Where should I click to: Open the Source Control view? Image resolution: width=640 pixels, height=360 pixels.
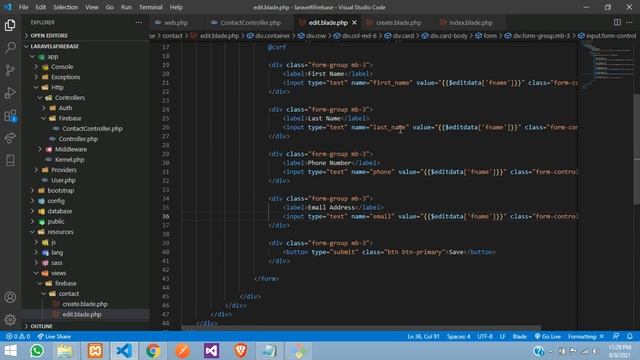(x=10, y=70)
